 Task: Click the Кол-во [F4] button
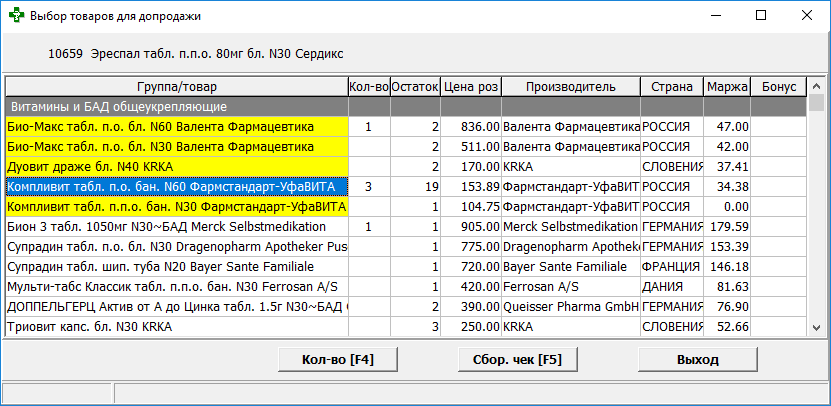(x=338, y=360)
